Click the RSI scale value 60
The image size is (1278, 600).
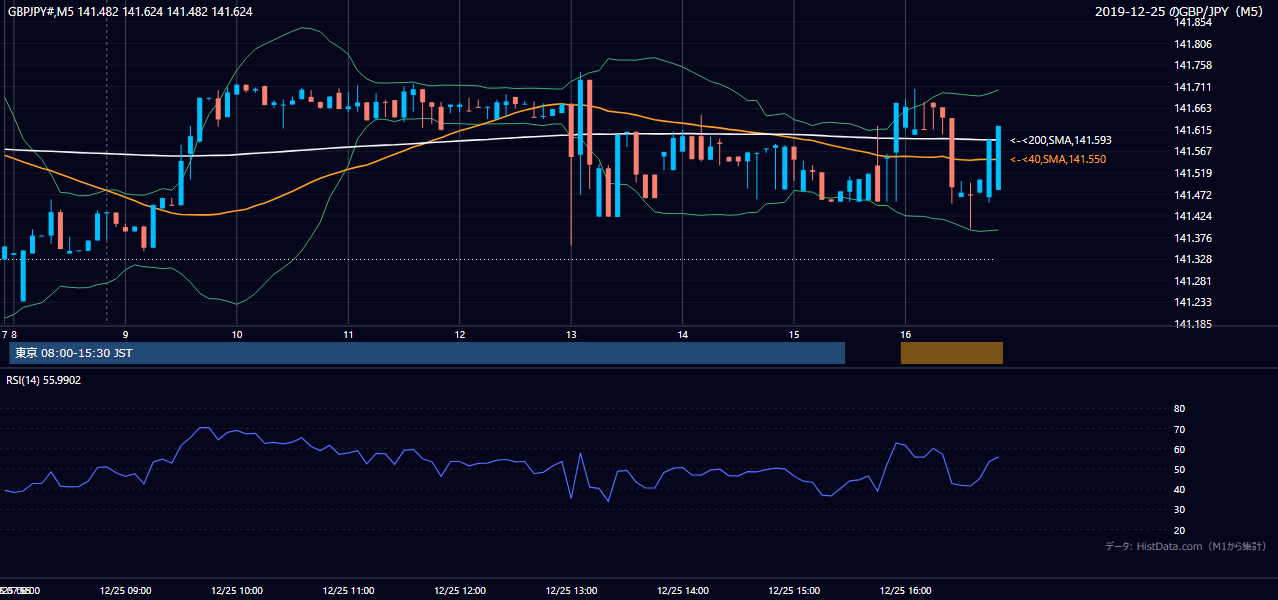(x=1179, y=449)
